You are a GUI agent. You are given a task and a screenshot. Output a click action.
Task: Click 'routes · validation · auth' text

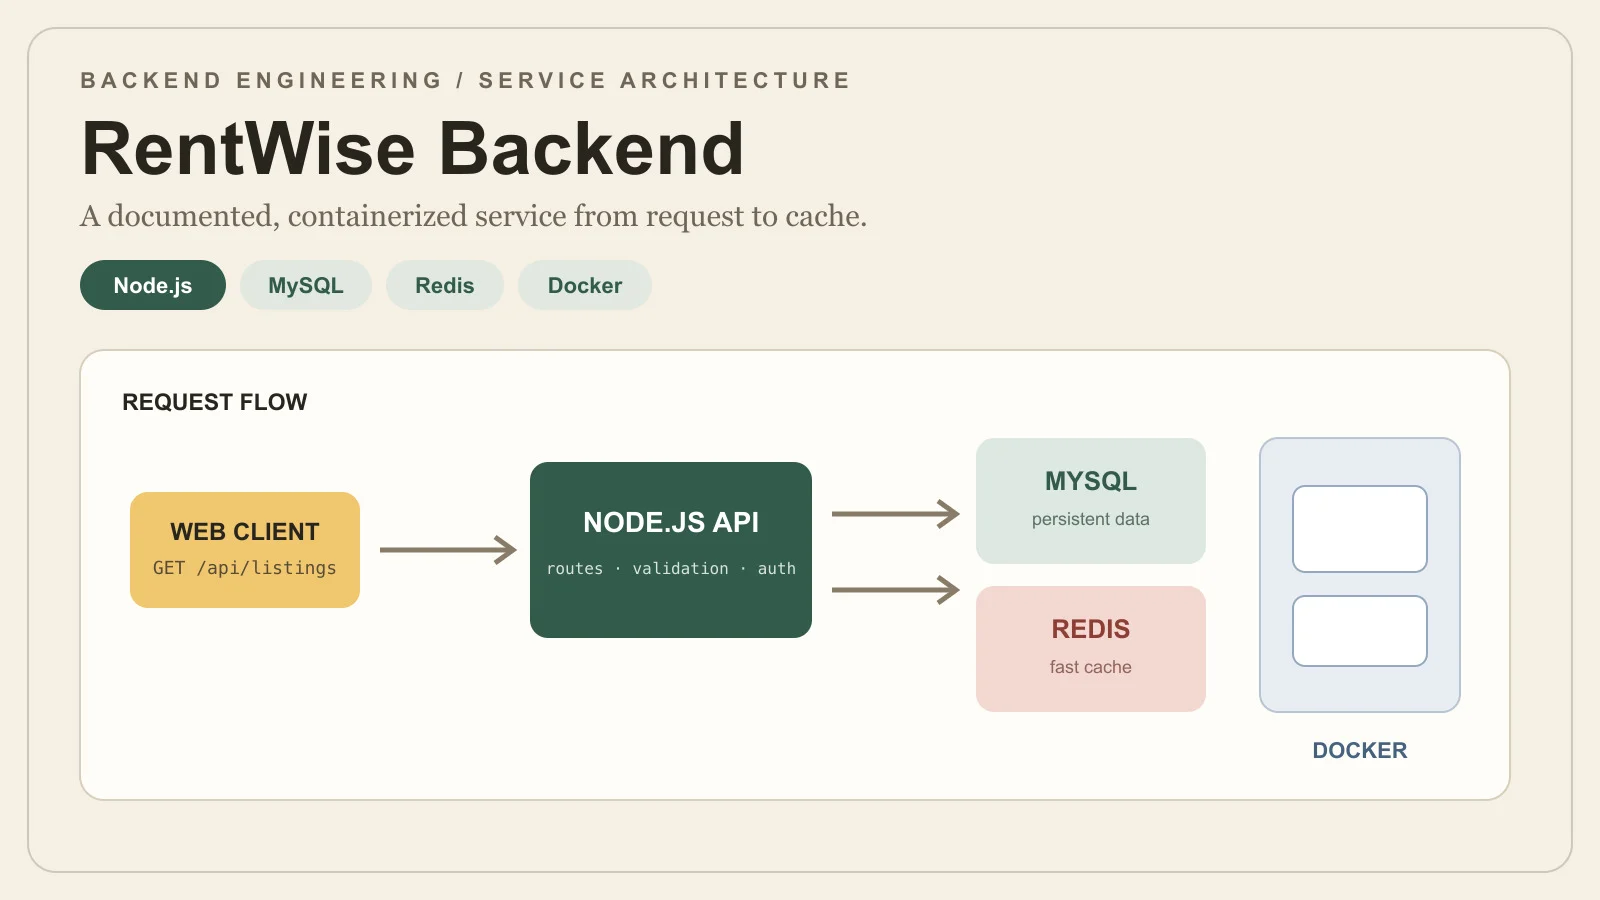click(671, 568)
